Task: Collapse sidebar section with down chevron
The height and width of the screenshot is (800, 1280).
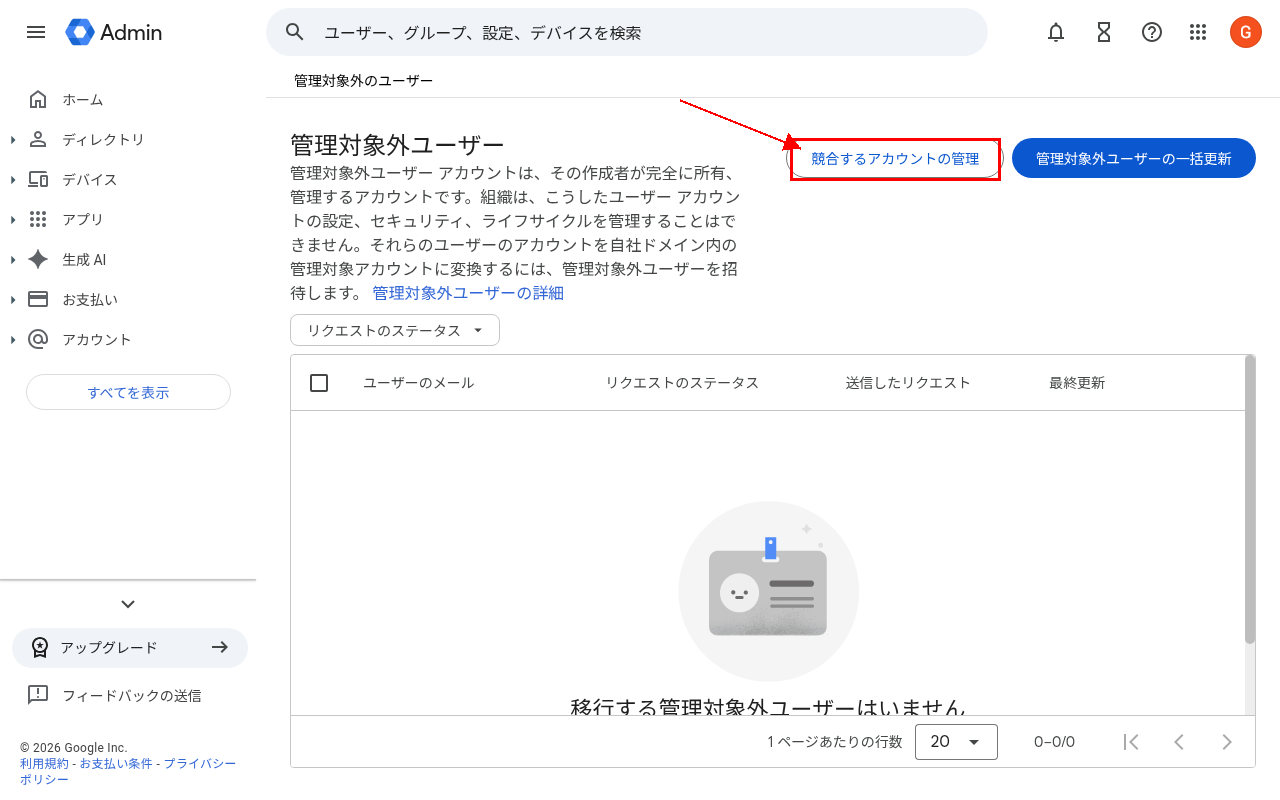Action: [128, 604]
